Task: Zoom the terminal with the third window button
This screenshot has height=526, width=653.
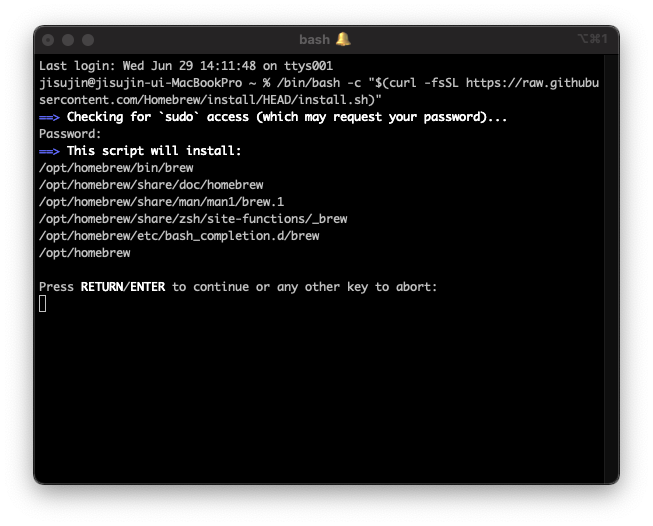Action: tap(88, 40)
